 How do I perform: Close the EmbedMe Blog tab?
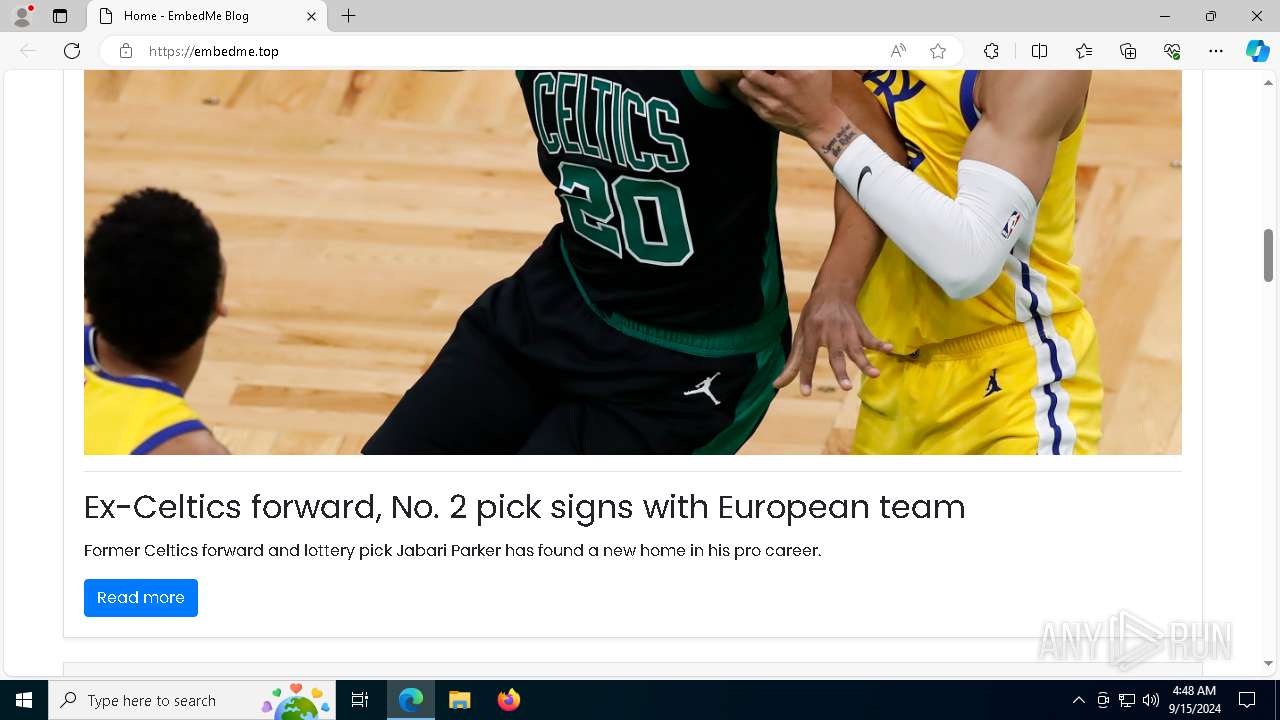[x=311, y=16]
